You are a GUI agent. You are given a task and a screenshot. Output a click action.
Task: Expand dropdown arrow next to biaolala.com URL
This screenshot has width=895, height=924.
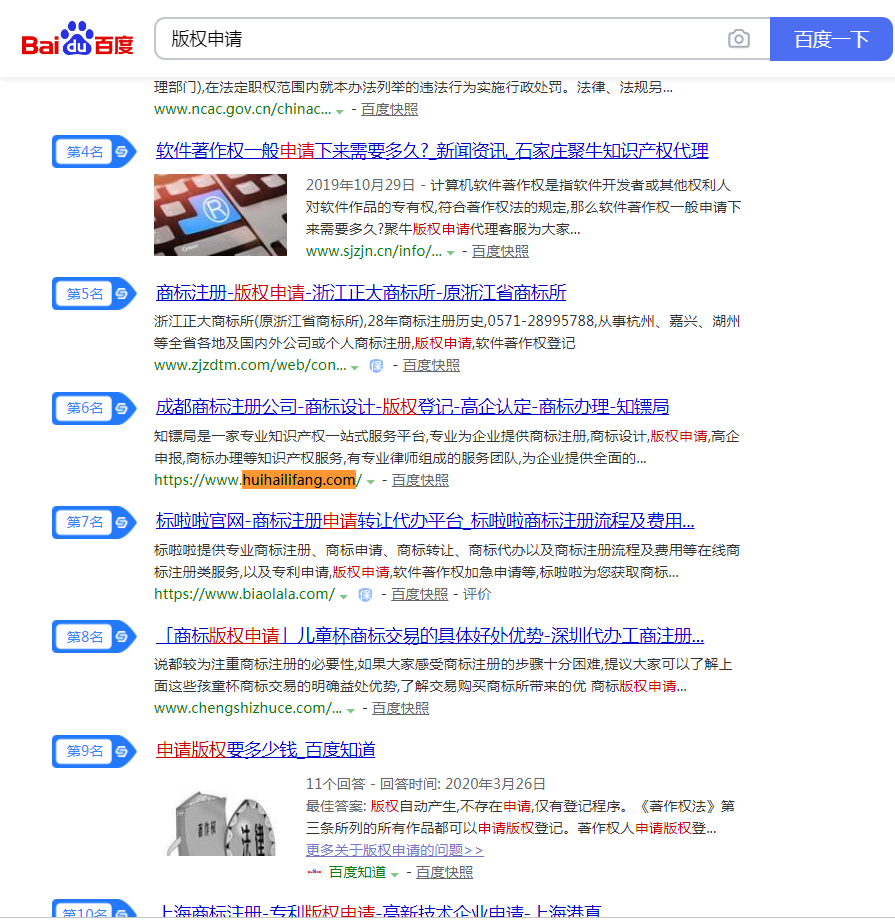tap(344, 596)
